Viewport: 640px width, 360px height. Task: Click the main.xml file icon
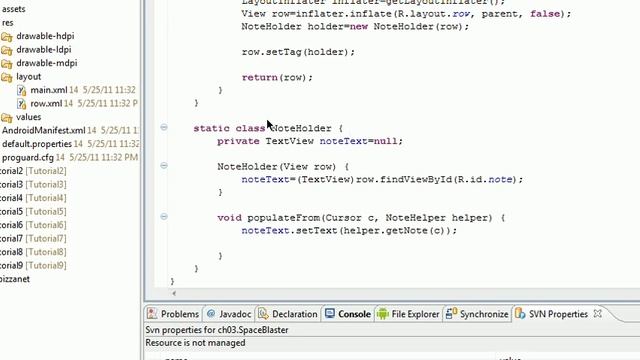[x=22, y=90]
